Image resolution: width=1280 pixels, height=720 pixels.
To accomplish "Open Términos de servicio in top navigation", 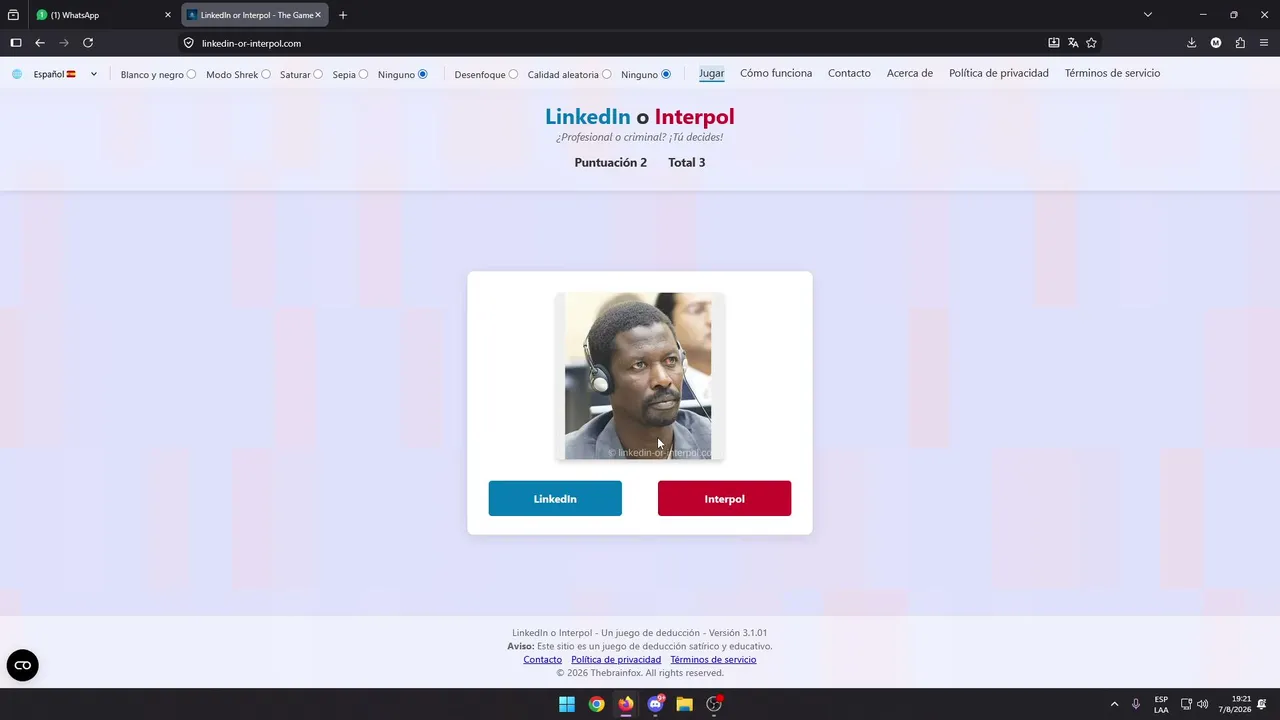I will [1112, 73].
